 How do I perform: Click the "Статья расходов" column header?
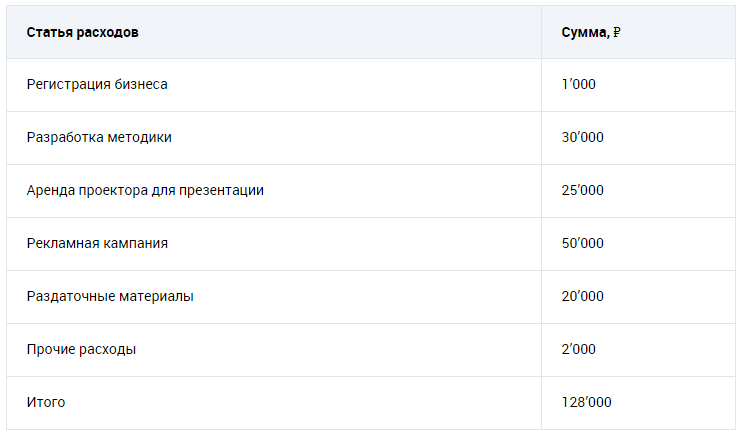[82, 32]
